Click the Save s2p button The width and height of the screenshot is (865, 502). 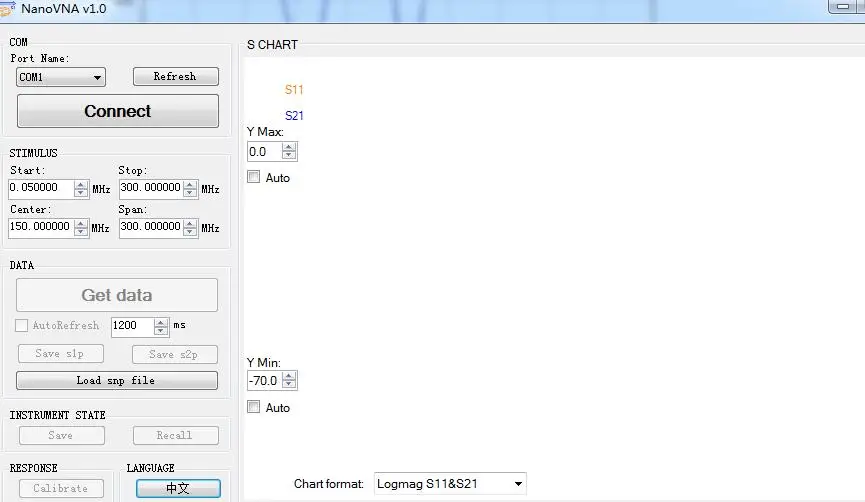(175, 354)
